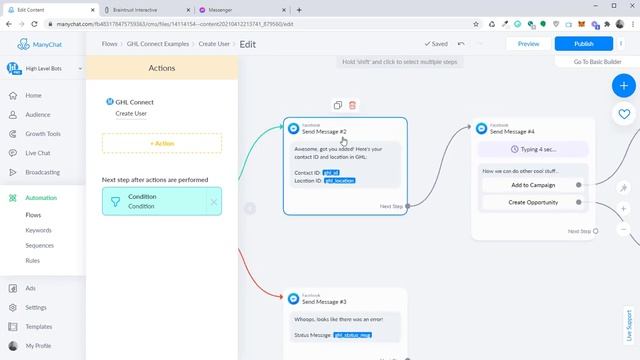Click the heart favorites icon

point(624,114)
